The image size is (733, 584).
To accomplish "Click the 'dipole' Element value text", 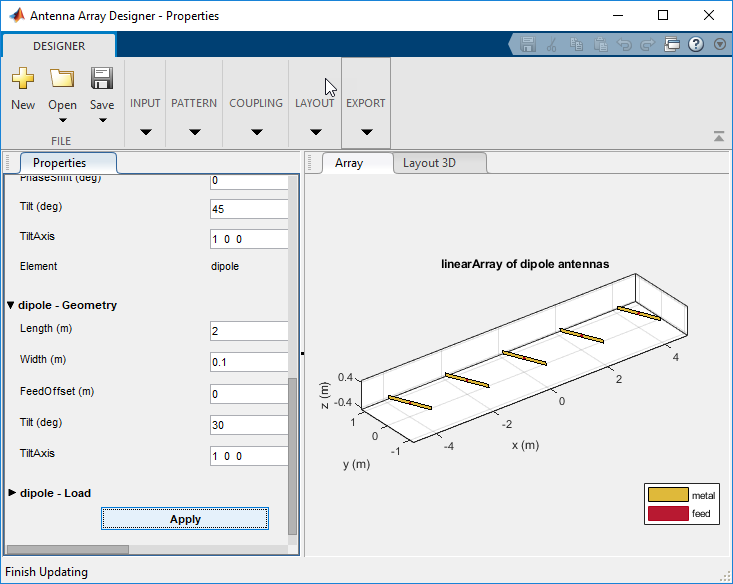I will [x=225, y=266].
